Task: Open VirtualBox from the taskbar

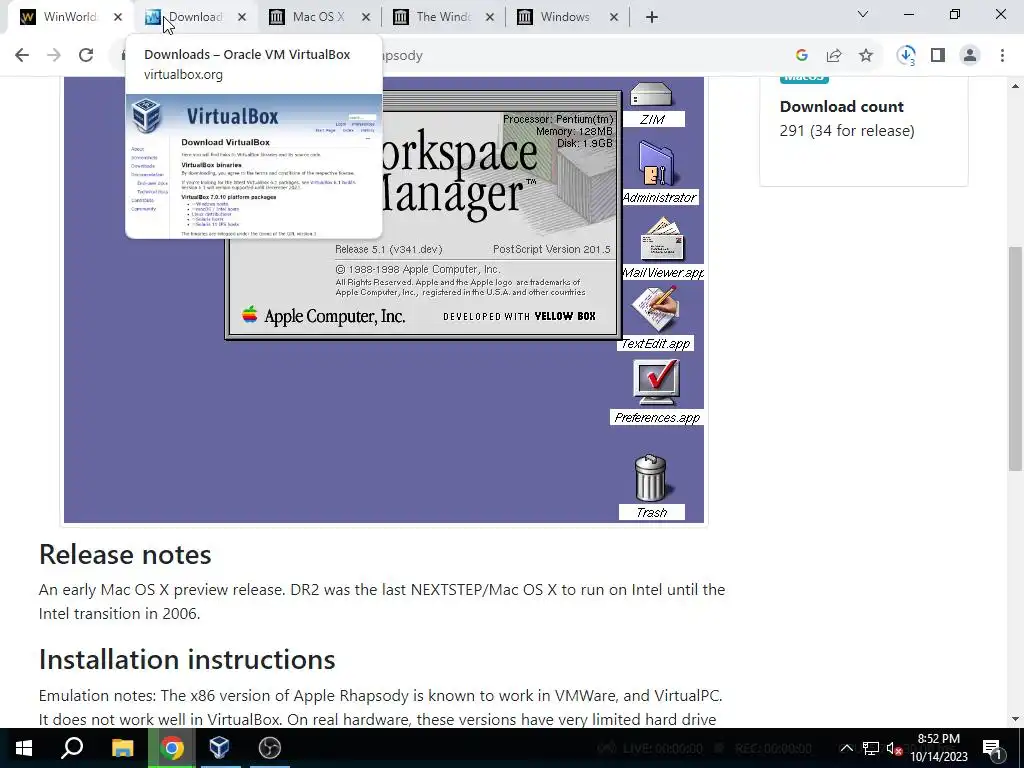Action: point(219,748)
